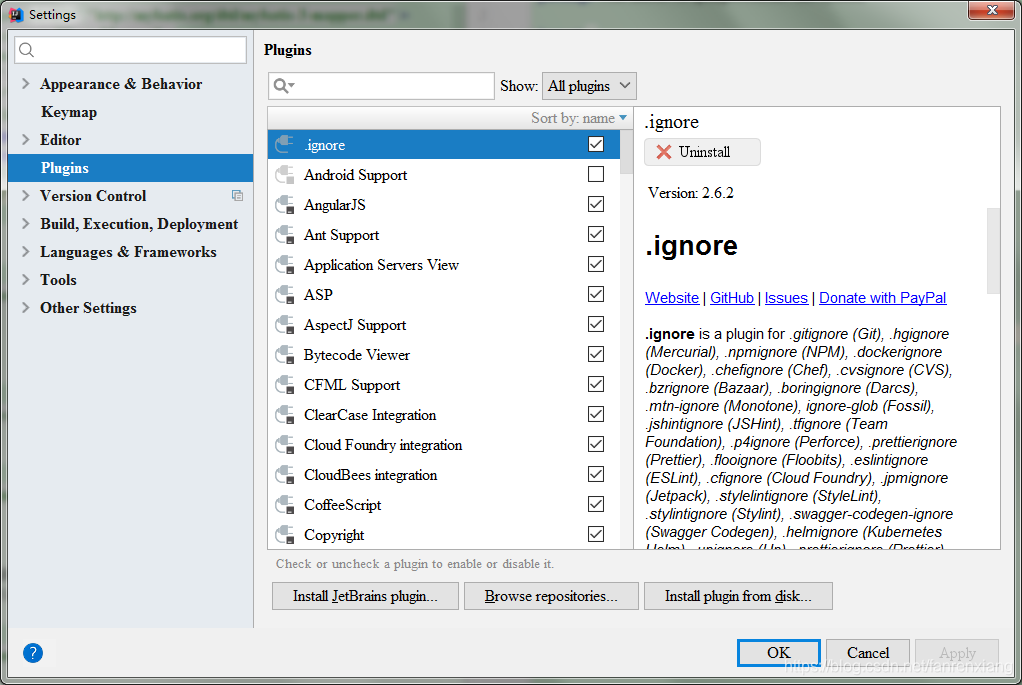Click the help question mark icon

pyautogui.click(x=32, y=653)
